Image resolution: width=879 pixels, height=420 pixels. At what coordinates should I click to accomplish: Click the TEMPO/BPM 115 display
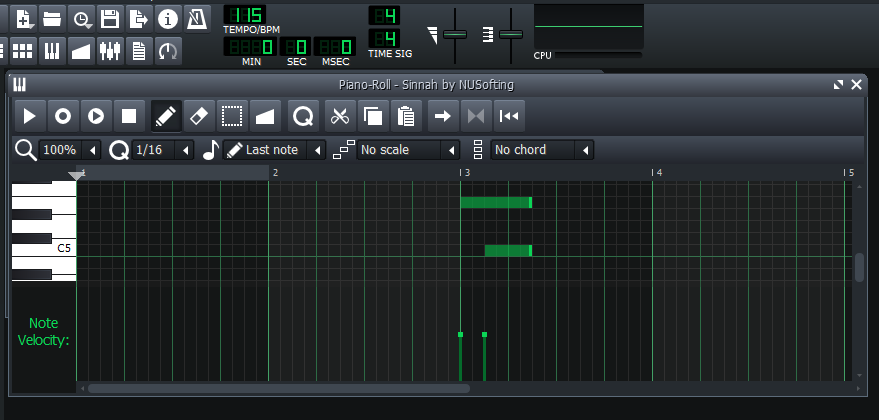point(245,15)
